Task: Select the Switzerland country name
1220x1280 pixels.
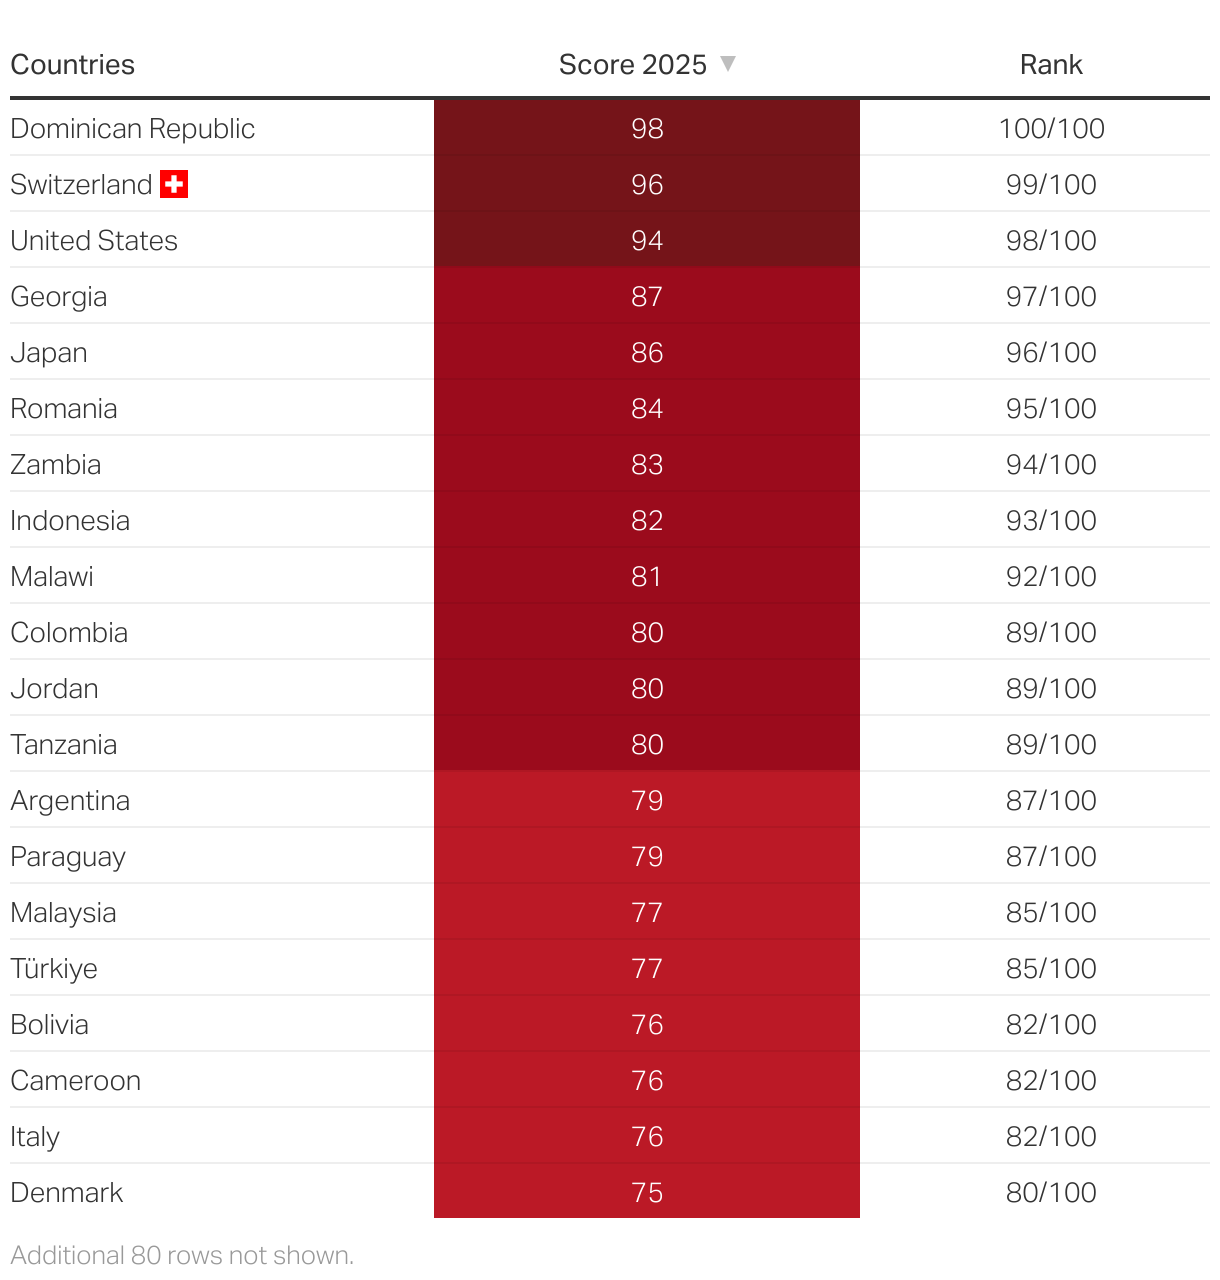Action: (81, 185)
